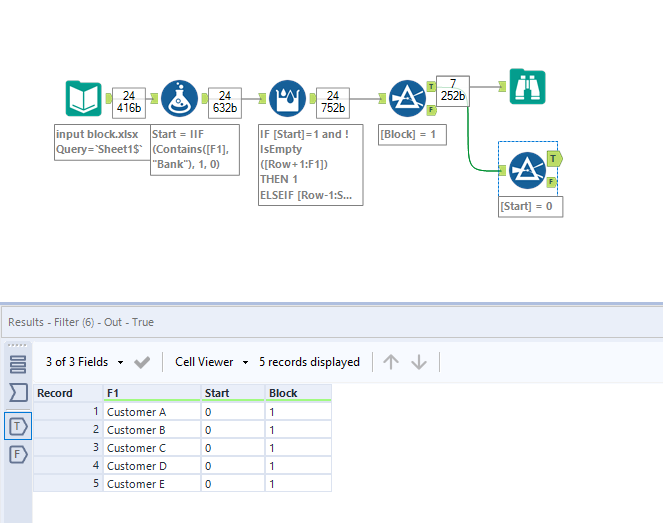Click the Formula tool flask icon
This screenshot has height=523, width=663.
pyautogui.click(x=178, y=98)
